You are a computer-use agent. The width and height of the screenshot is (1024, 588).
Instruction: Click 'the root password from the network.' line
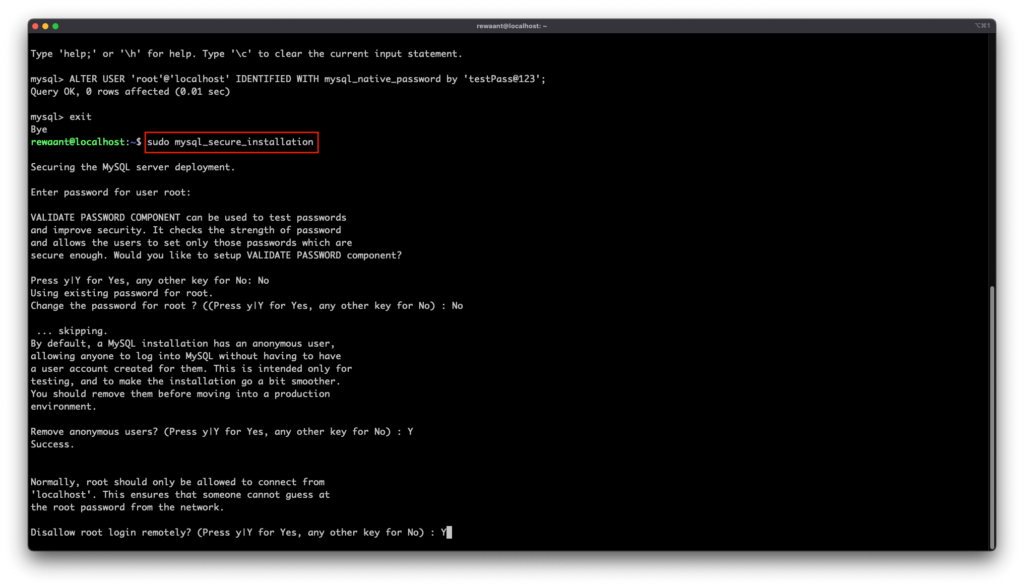click(127, 508)
